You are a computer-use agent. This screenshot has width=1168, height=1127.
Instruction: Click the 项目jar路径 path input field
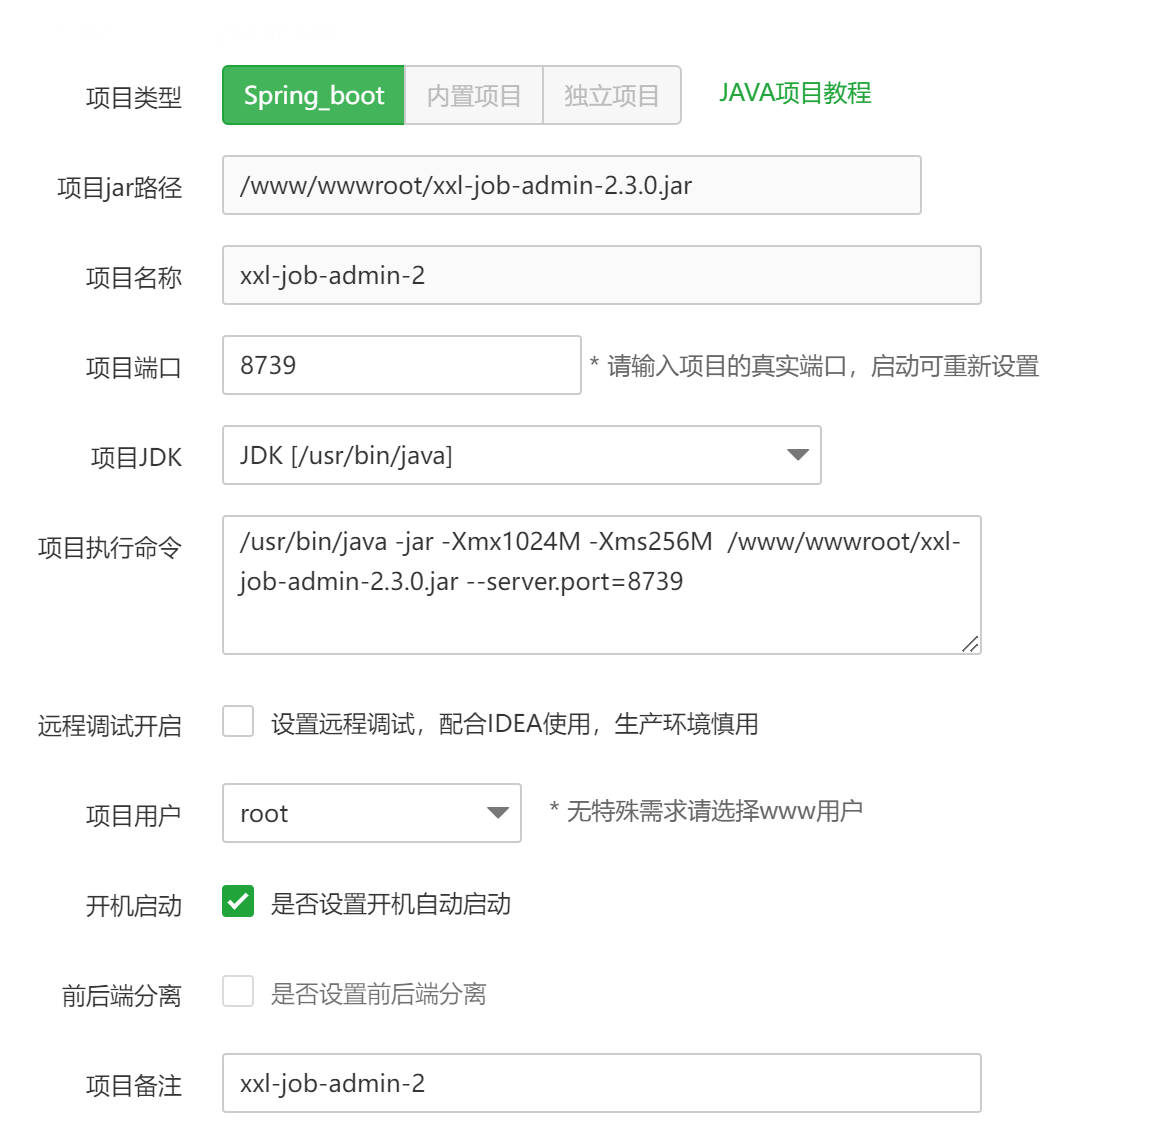pyautogui.click(x=571, y=185)
